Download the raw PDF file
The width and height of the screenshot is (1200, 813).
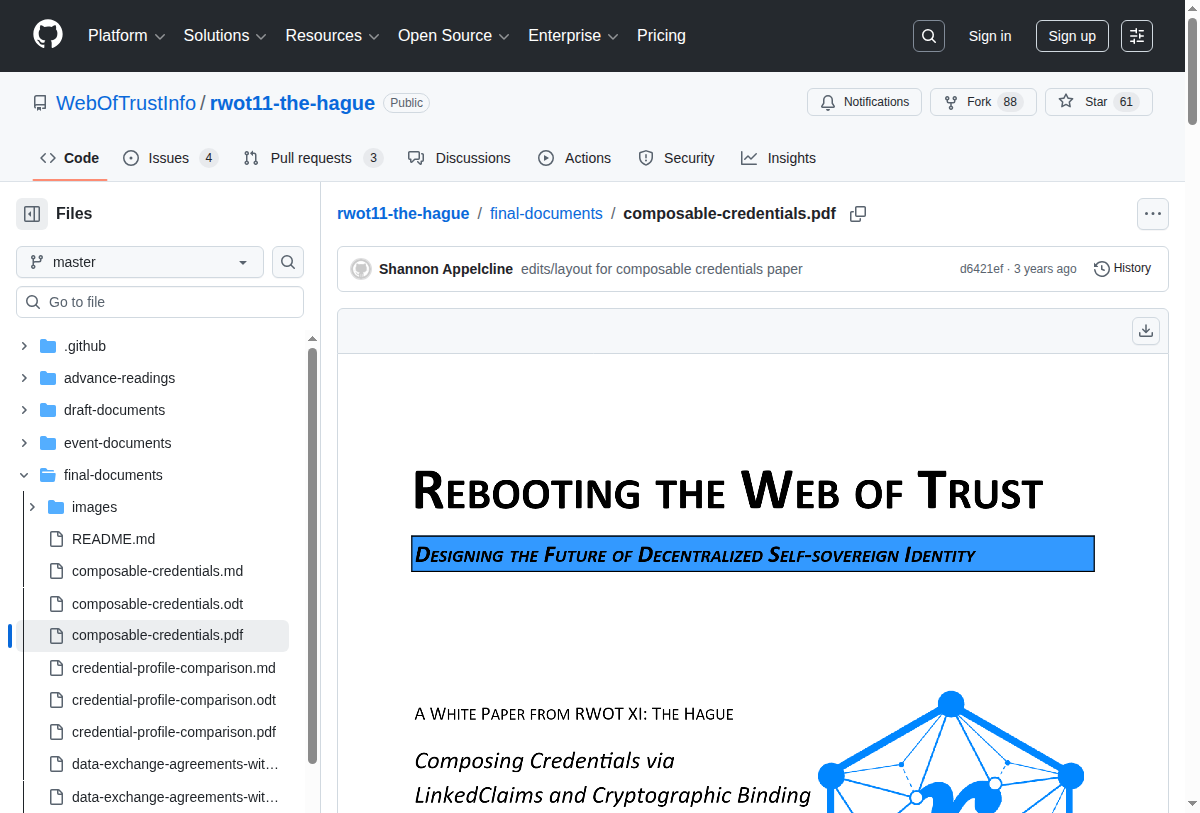(x=1146, y=331)
